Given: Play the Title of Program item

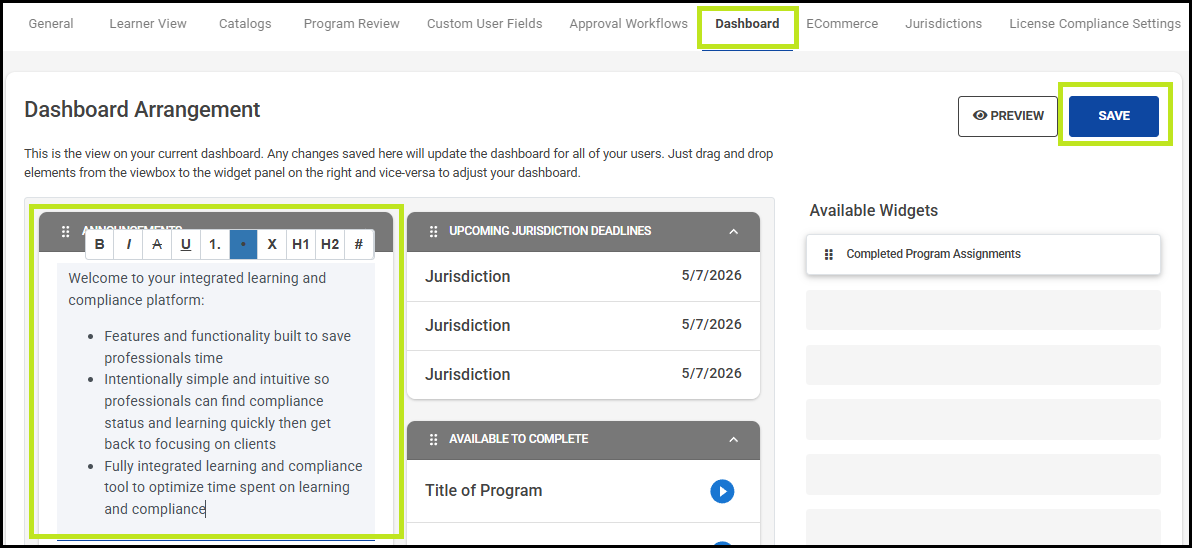Looking at the screenshot, I should coord(722,491).
